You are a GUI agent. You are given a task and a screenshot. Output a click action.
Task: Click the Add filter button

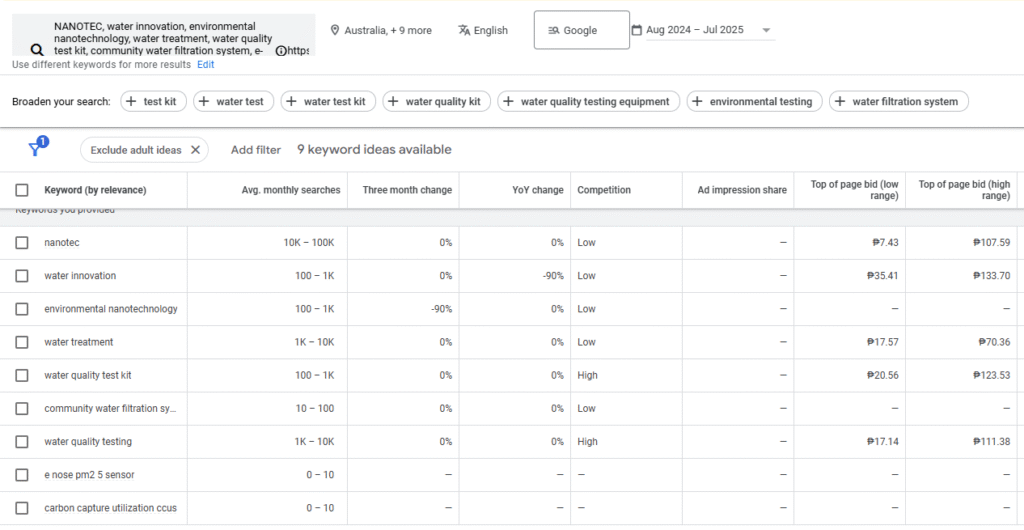(x=256, y=150)
